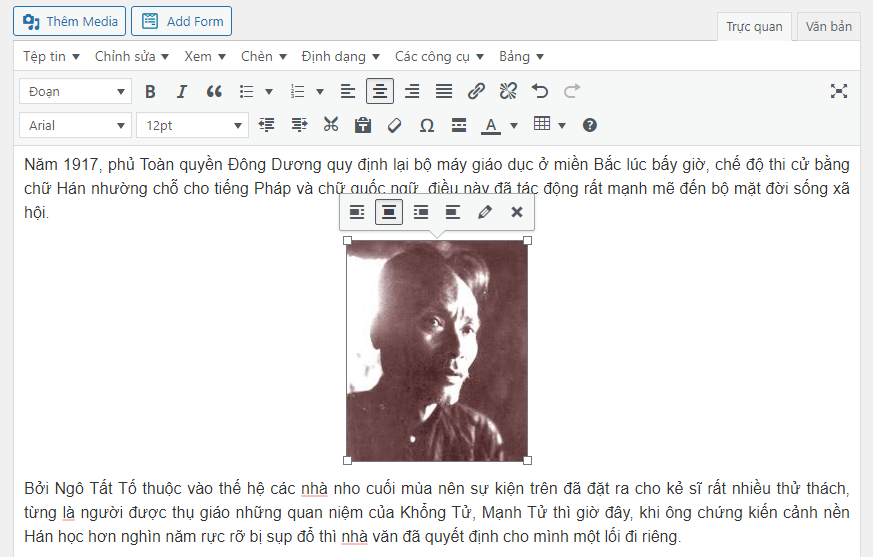Remove the image using X icon

click(517, 212)
